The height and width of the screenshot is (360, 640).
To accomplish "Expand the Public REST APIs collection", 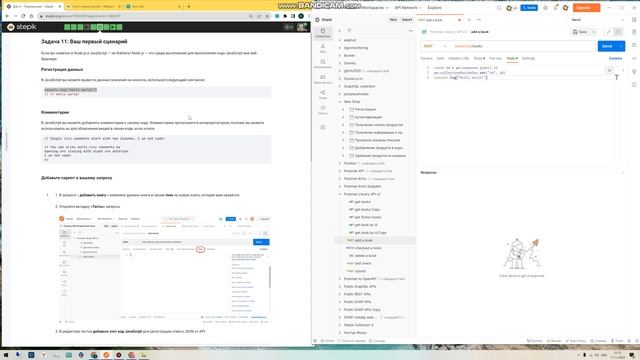I will 340,294.
